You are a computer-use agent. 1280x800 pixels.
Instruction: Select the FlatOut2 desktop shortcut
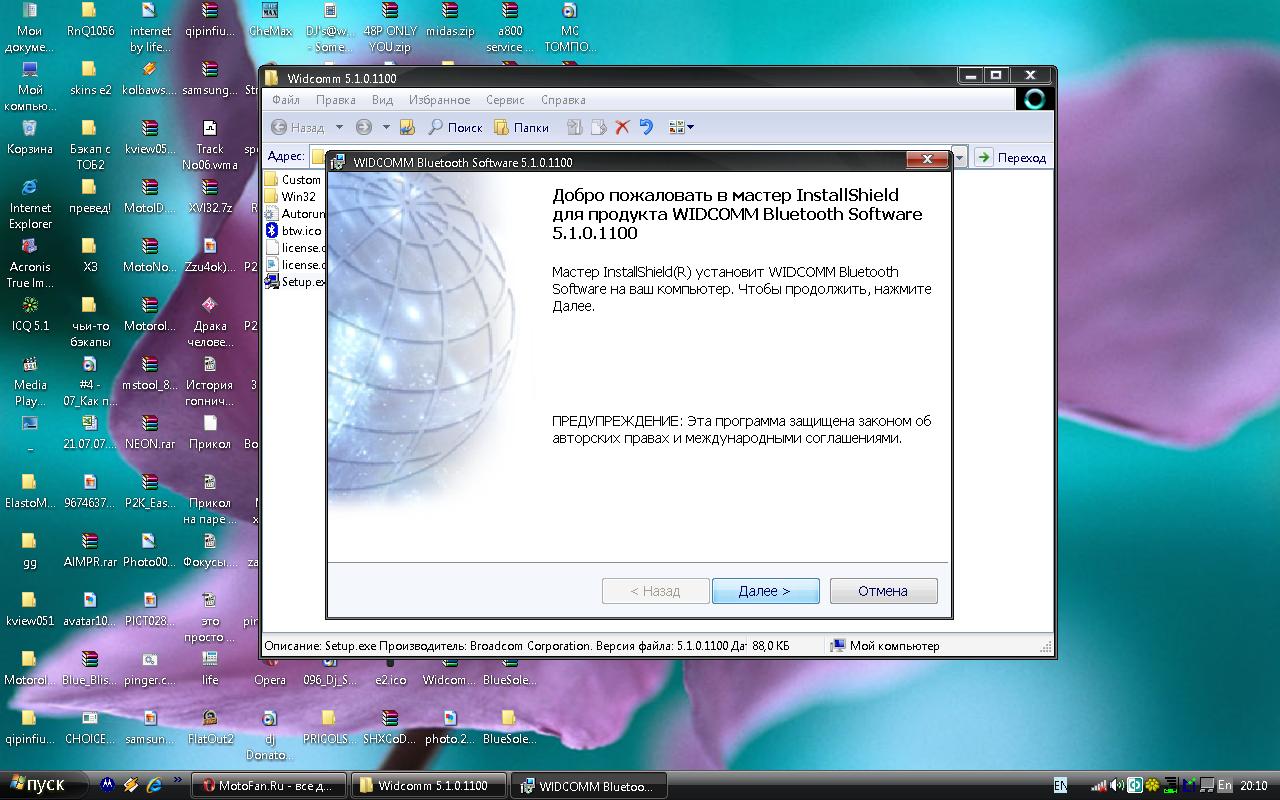point(210,727)
